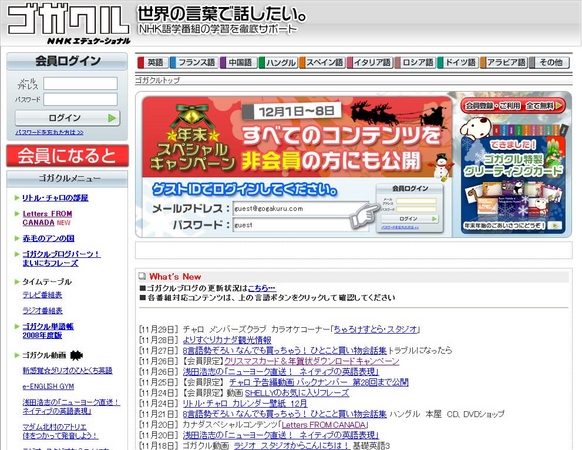This screenshot has height=450, width=582.
Task: Open ラジオ スタジオからこんにちは！ link
Action: click(292, 445)
